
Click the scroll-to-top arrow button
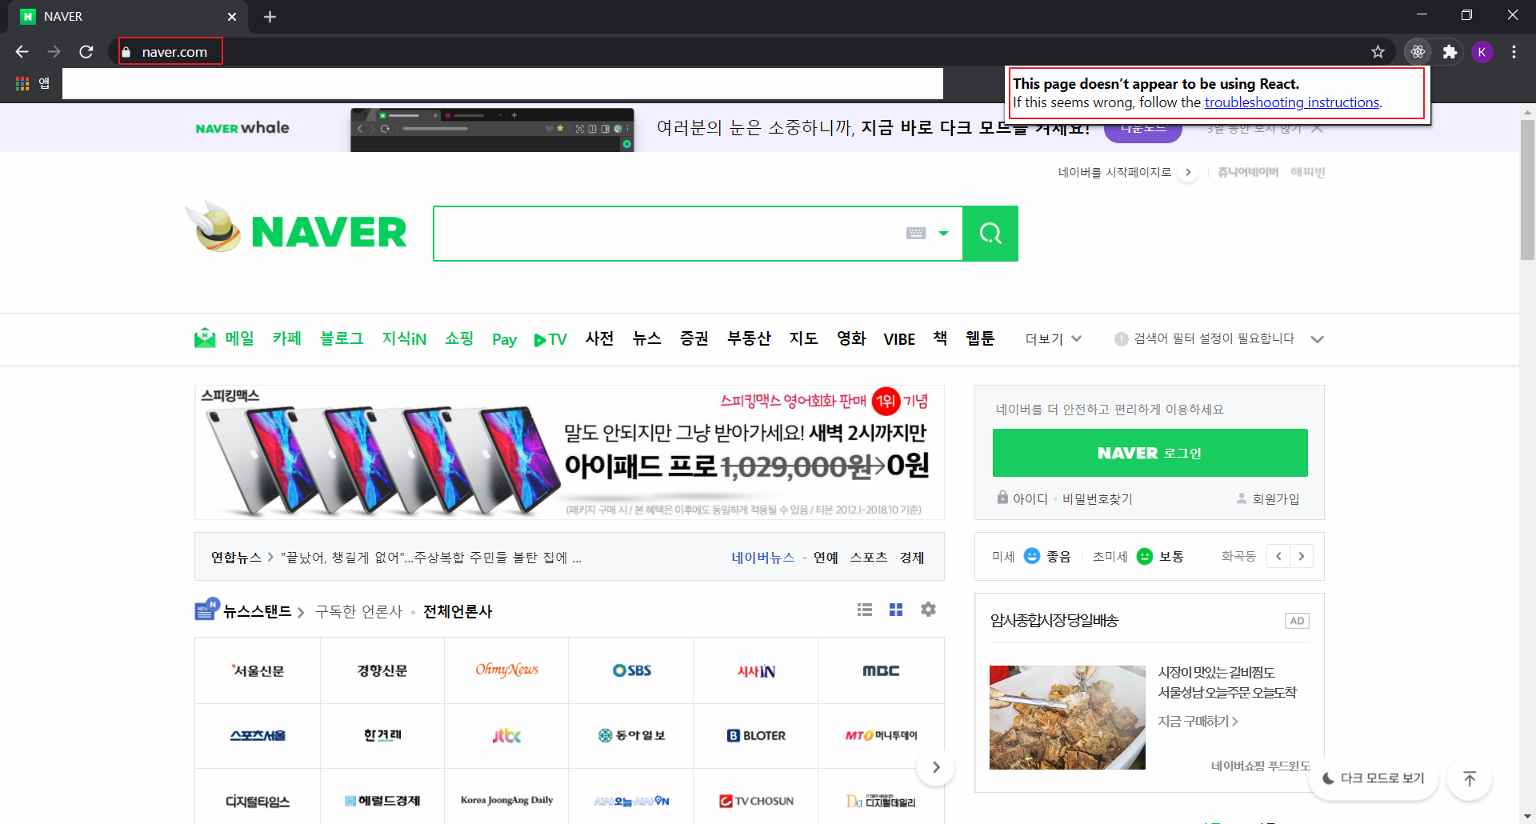tap(1469, 778)
